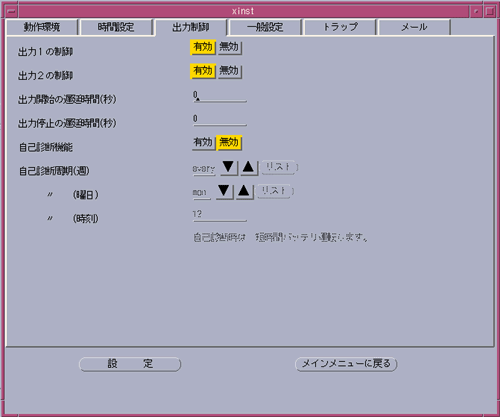500x417 pixels.
Task: Select the 出力制御 tab
Action: 191,27
